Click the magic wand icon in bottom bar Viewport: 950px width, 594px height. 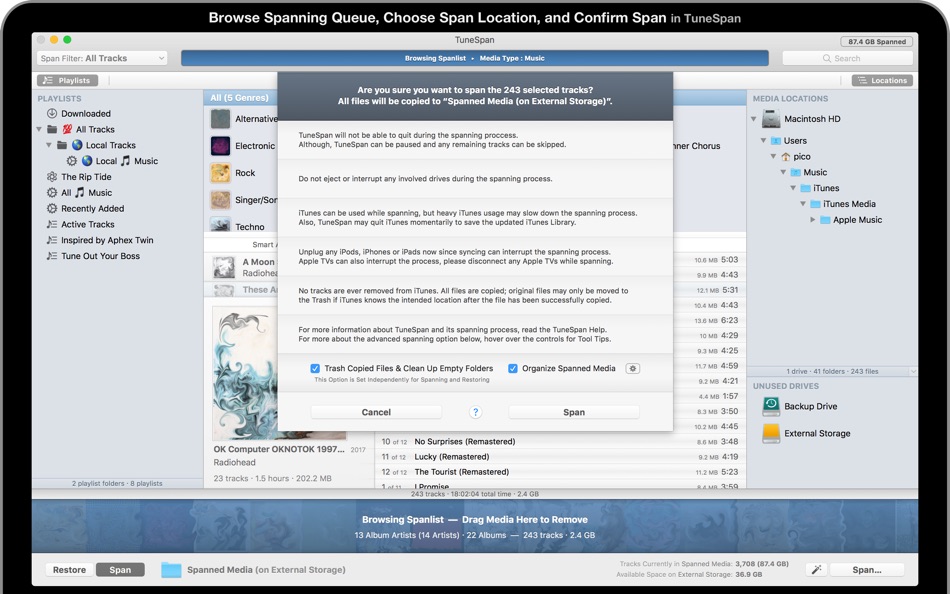816,570
